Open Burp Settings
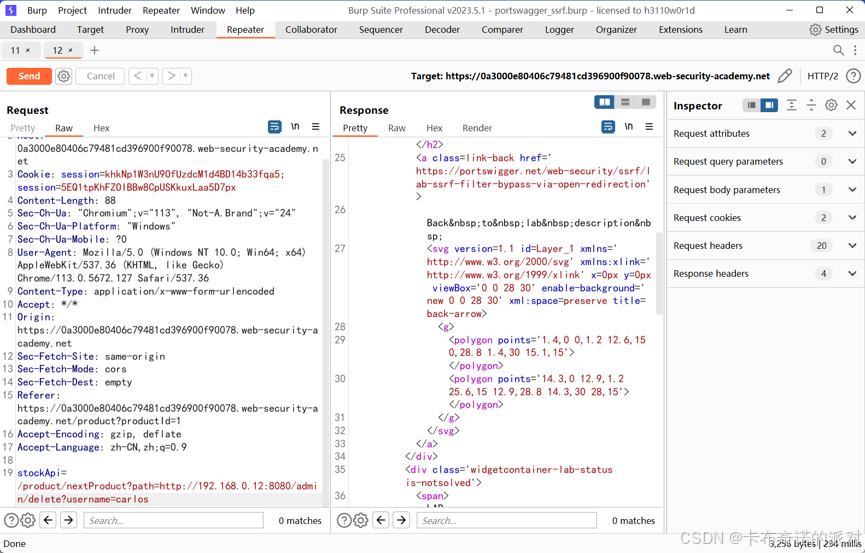 pyautogui.click(x=834, y=30)
